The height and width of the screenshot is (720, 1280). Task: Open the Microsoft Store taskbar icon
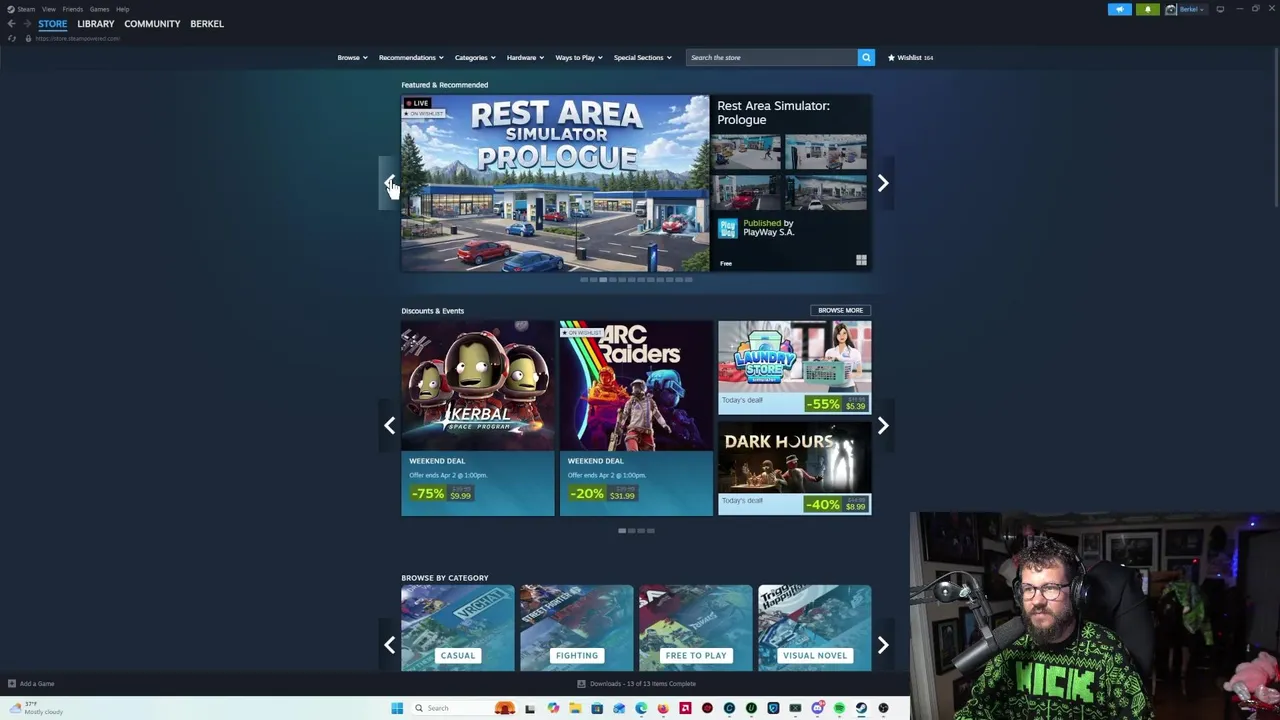point(597,708)
